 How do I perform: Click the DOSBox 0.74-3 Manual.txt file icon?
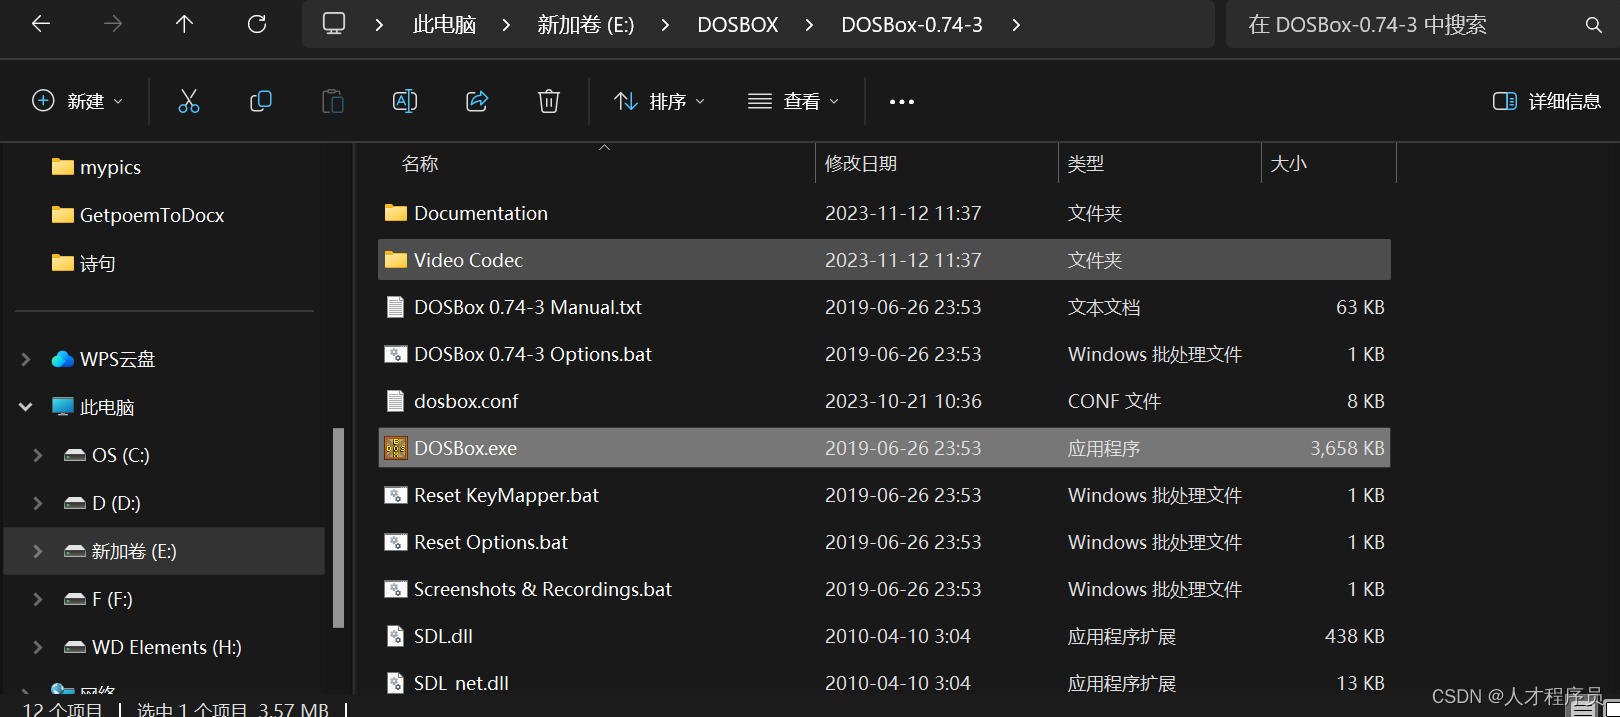tap(396, 307)
